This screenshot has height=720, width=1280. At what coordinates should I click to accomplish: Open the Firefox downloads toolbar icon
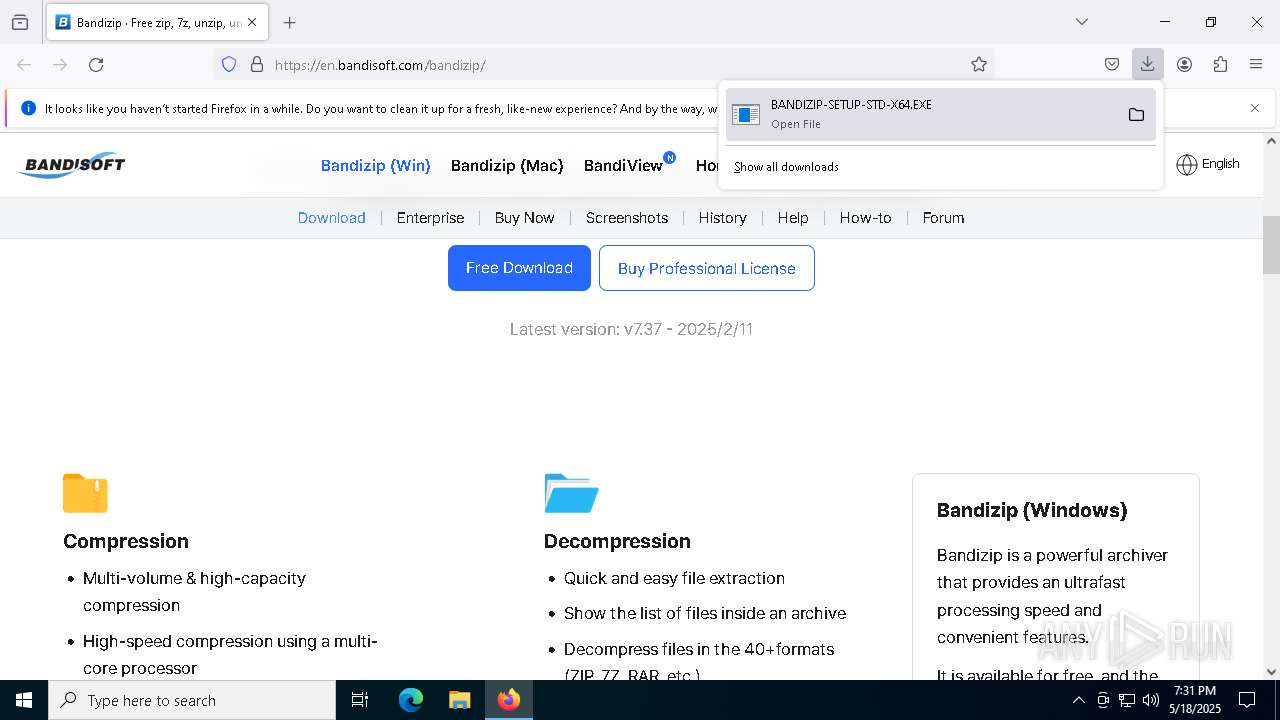[x=1147, y=64]
